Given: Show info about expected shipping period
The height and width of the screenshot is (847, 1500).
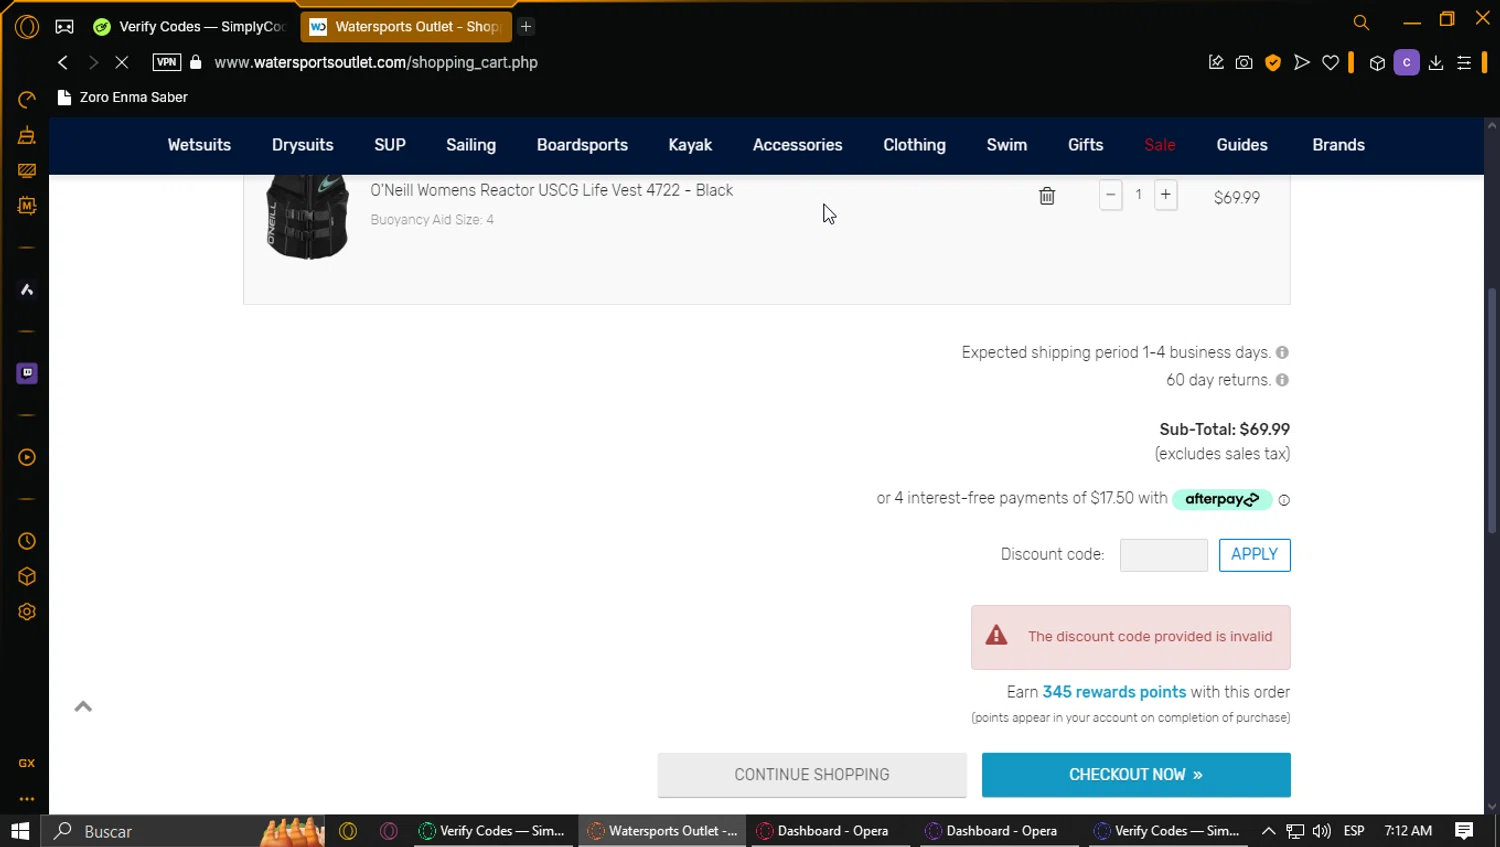Looking at the screenshot, I should pyautogui.click(x=1282, y=353).
